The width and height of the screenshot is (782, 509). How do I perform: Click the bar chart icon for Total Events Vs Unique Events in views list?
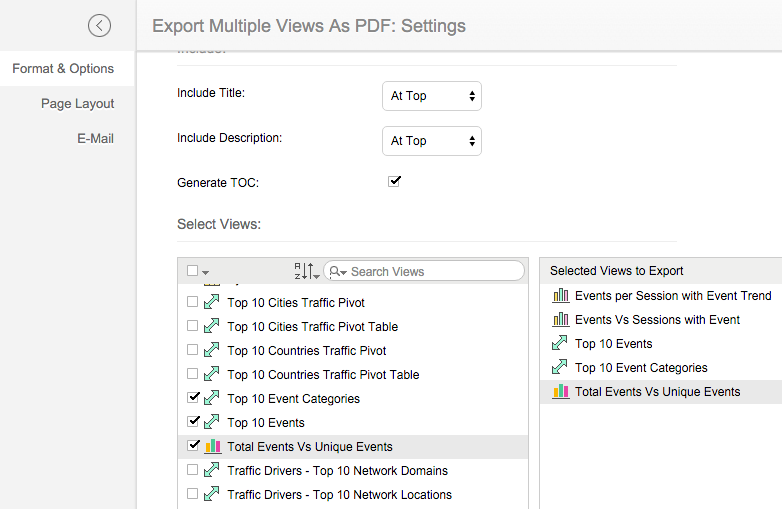[x=212, y=447]
